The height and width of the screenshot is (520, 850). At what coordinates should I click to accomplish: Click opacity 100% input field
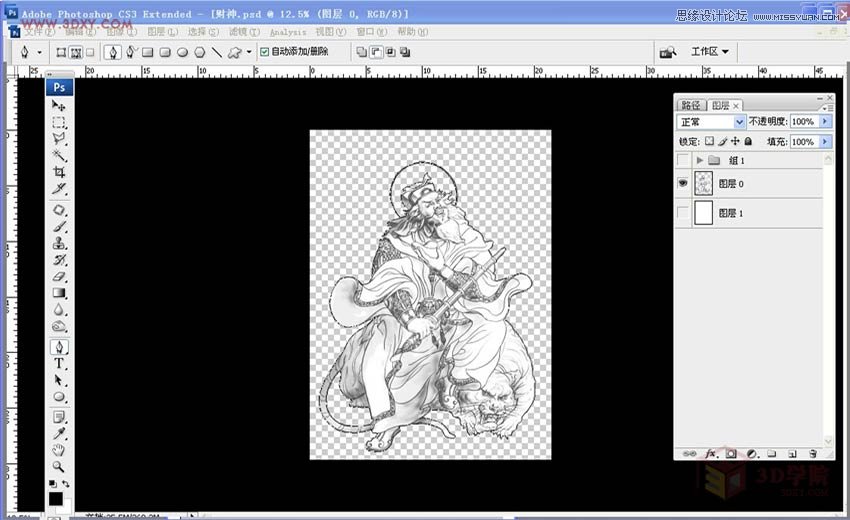(x=804, y=121)
